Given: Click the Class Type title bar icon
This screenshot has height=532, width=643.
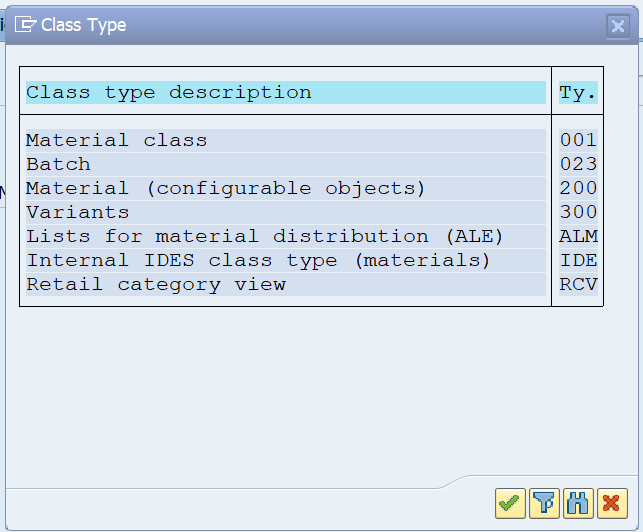Looking at the screenshot, I should pyautogui.click(x=25, y=25).
